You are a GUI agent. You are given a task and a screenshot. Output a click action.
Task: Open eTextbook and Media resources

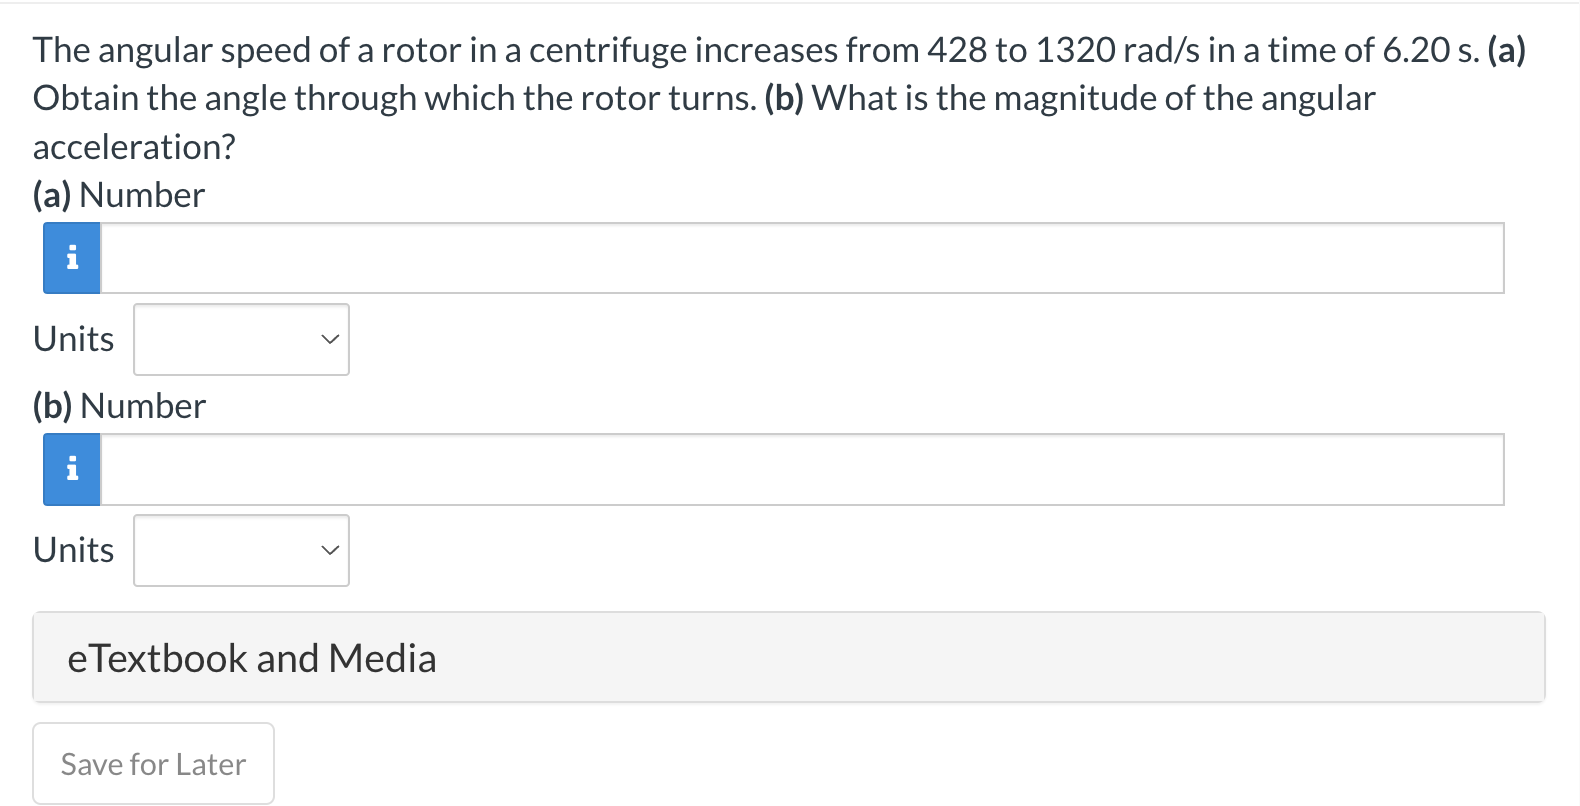click(251, 657)
